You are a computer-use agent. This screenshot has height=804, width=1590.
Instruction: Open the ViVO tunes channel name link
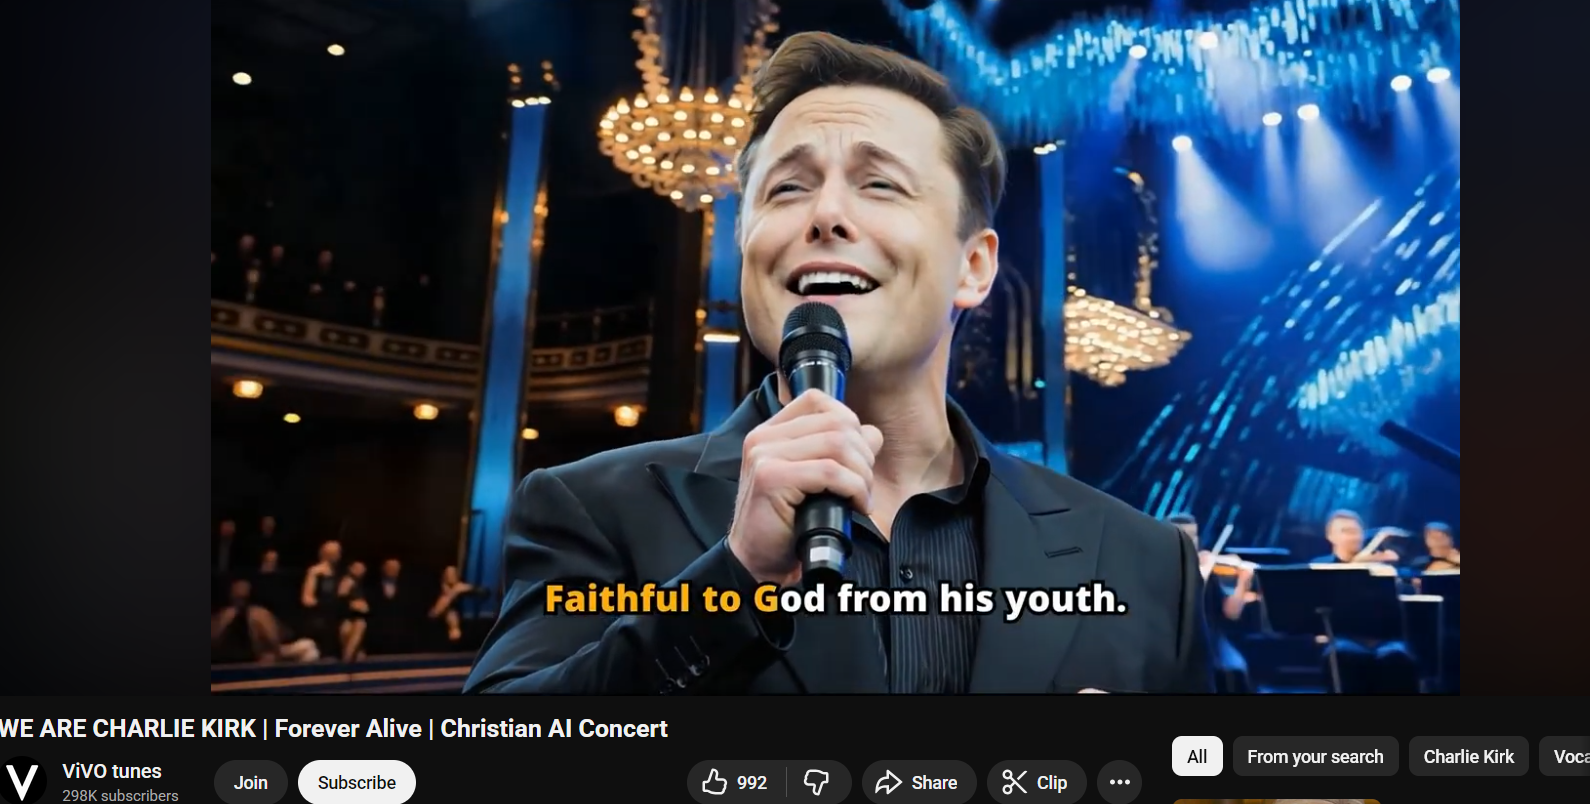point(112,771)
